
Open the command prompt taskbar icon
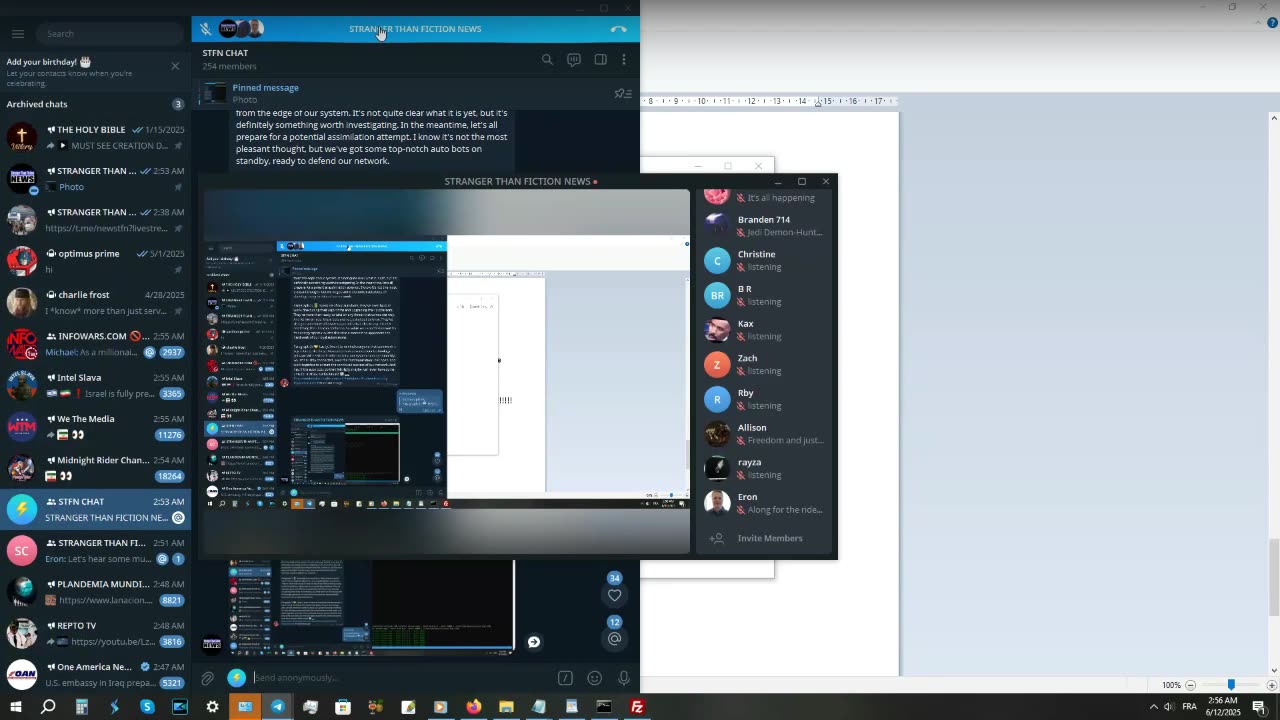click(x=604, y=707)
